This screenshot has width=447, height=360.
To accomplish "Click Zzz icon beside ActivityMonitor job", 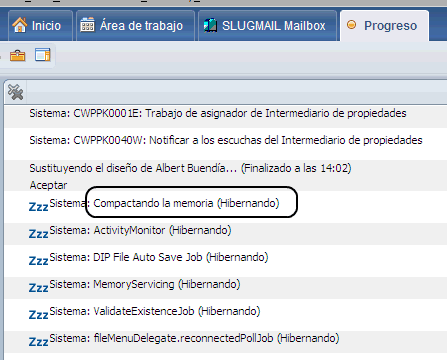I will pyautogui.click(x=39, y=234).
